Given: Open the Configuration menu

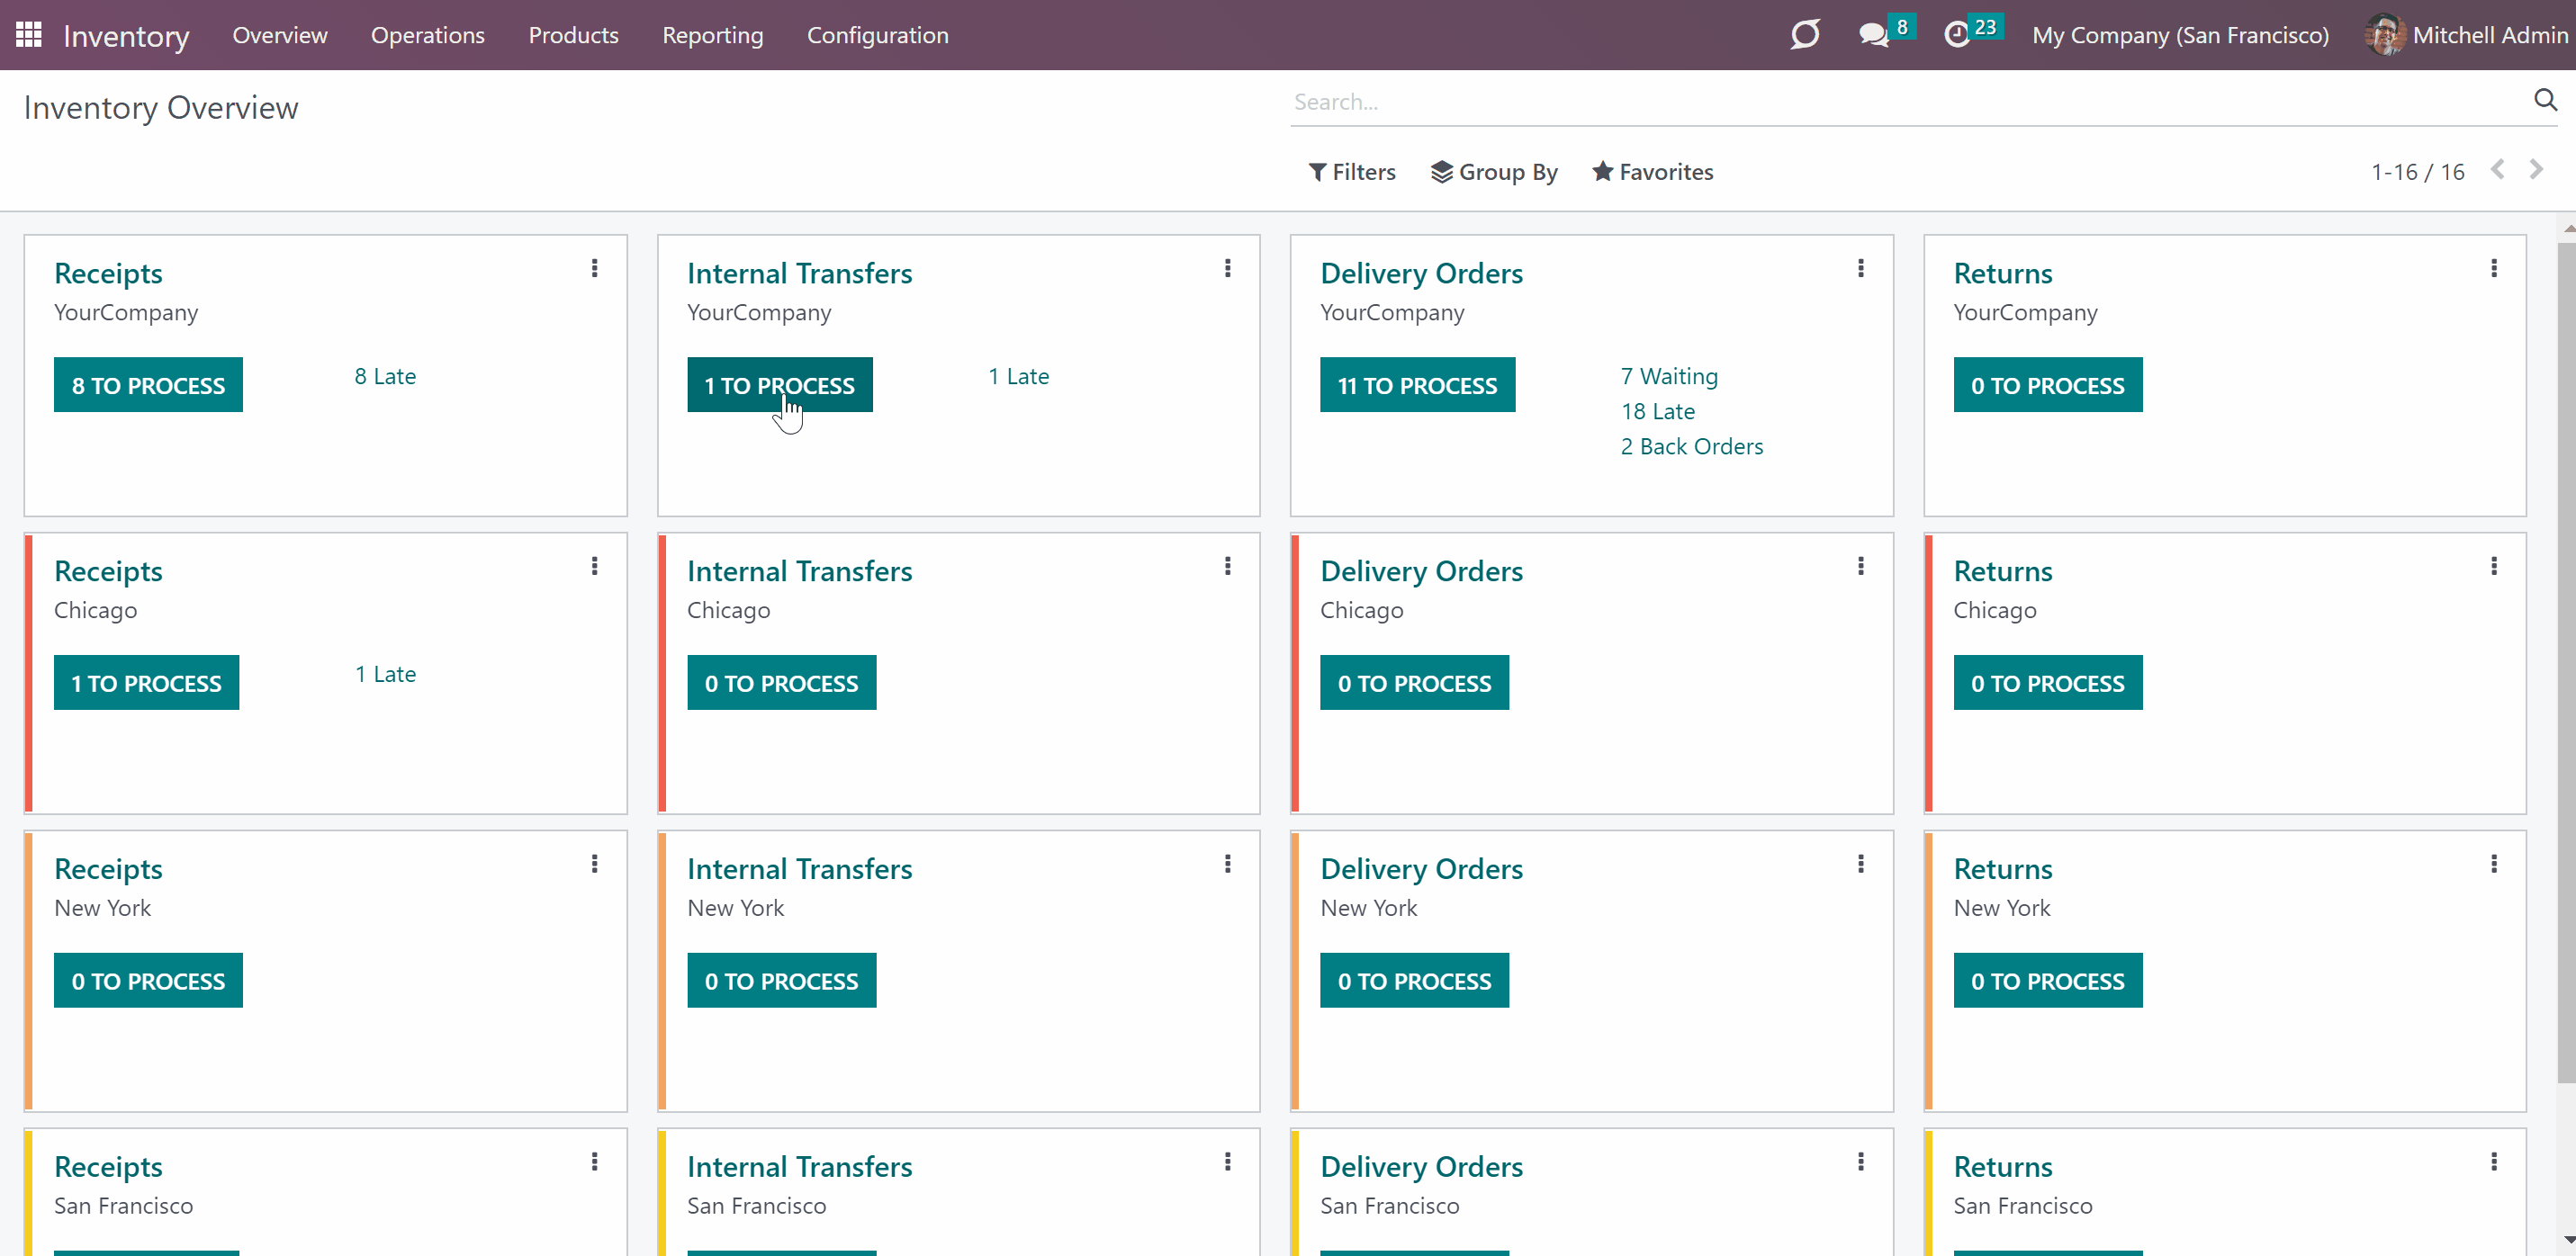Looking at the screenshot, I should [x=878, y=35].
